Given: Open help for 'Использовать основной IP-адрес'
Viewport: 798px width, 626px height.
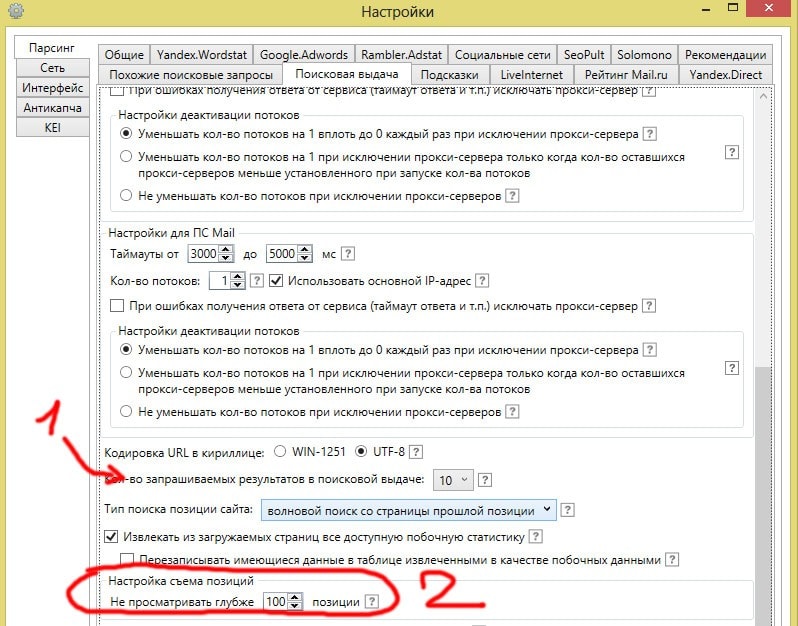Looking at the screenshot, I should pos(482,280).
